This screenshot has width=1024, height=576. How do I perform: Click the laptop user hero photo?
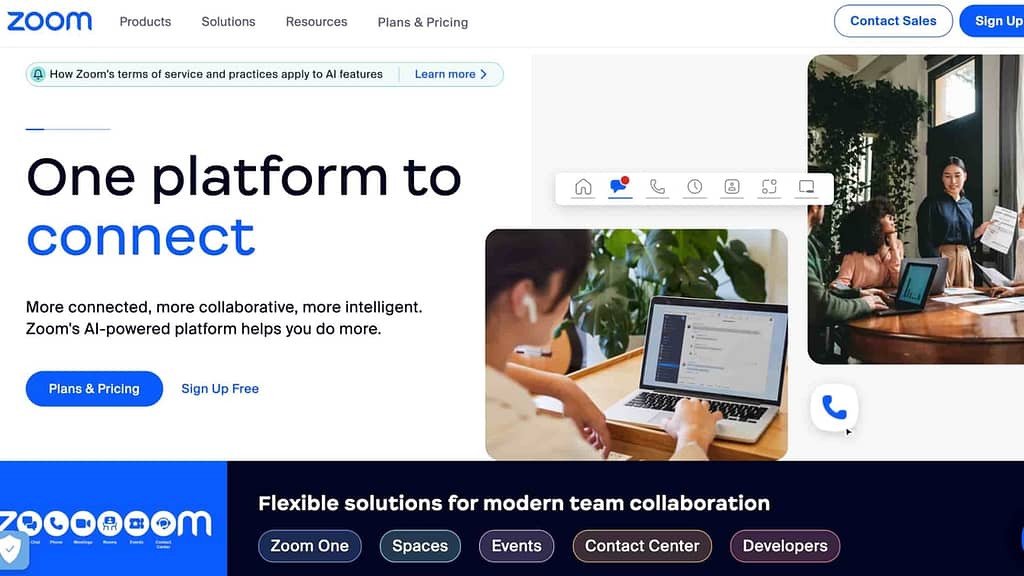click(x=636, y=344)
